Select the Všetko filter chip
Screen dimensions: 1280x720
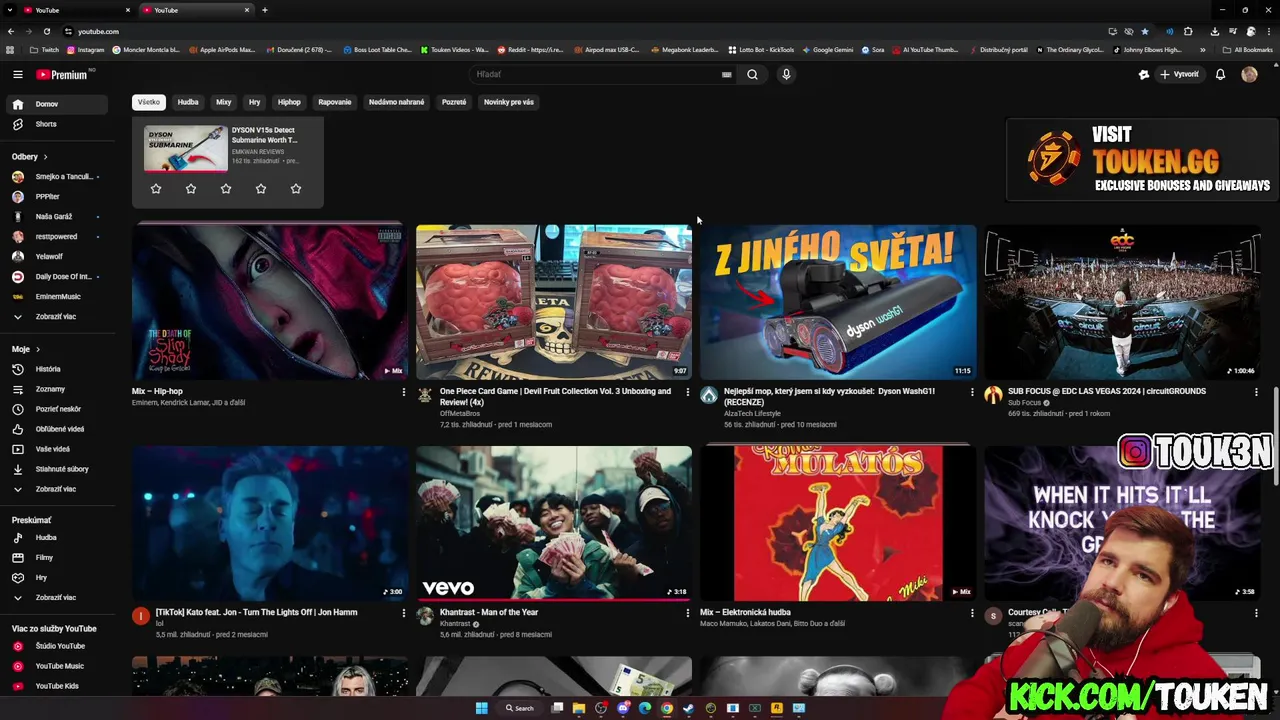point(149,102)
